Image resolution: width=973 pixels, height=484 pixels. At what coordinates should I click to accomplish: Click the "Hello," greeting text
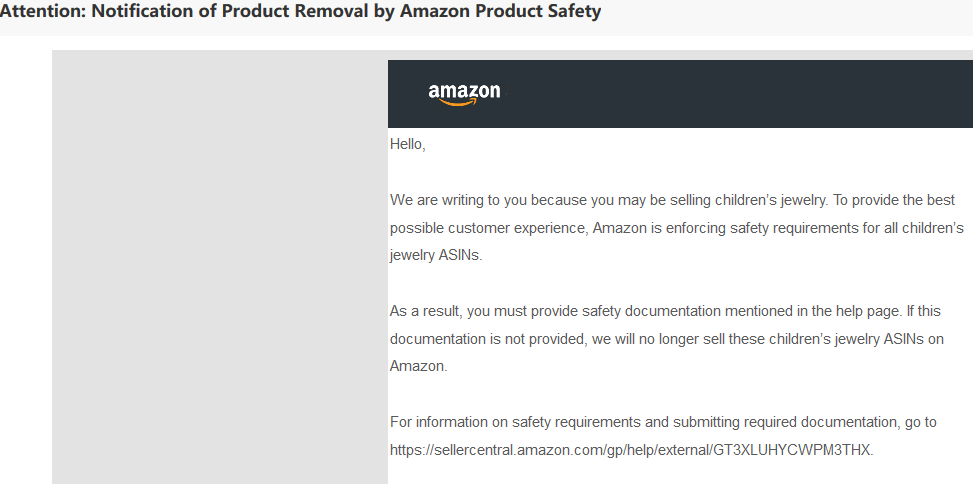point(408,145)
